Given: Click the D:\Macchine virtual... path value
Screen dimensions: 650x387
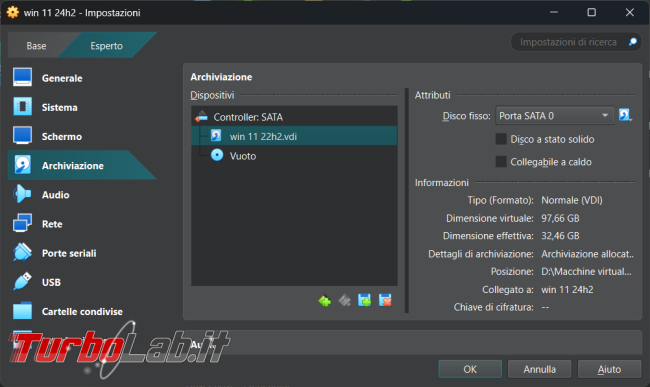Looking at the screenshot, I should (586, 271).
